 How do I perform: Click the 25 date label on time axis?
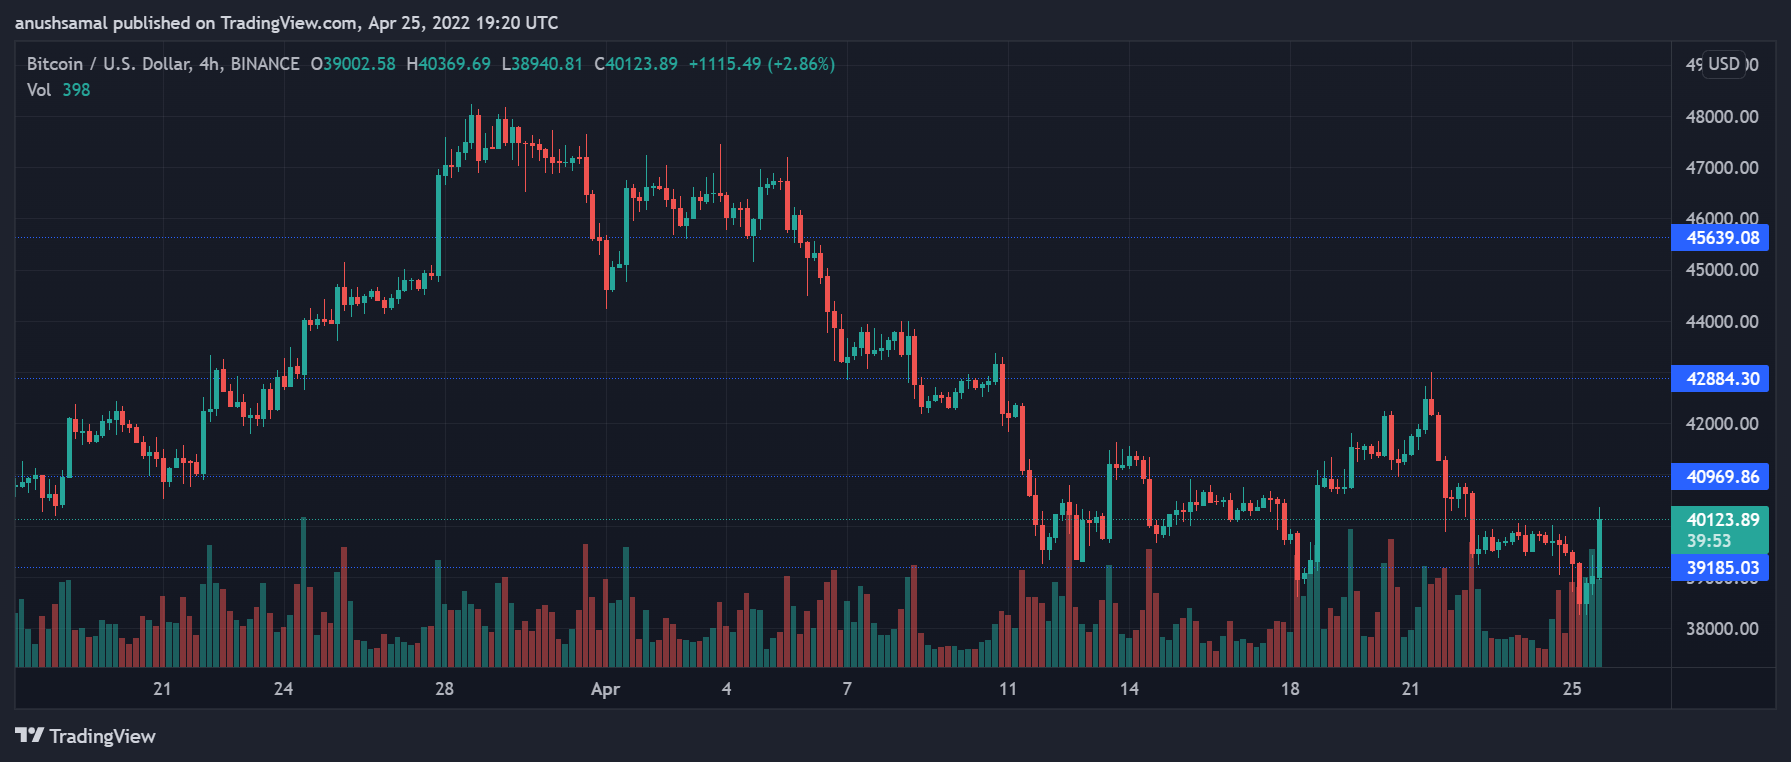click(x=1572, y=689)
